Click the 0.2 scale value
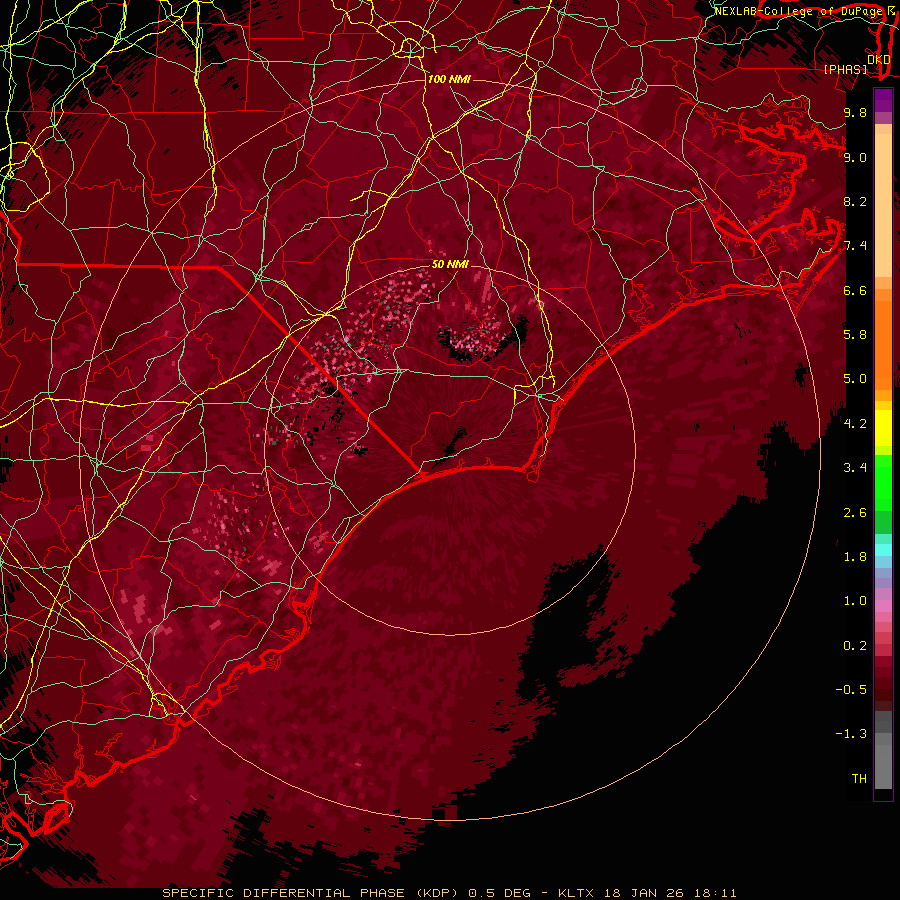Screen dimensions: 900x900 tap(855, 646)
